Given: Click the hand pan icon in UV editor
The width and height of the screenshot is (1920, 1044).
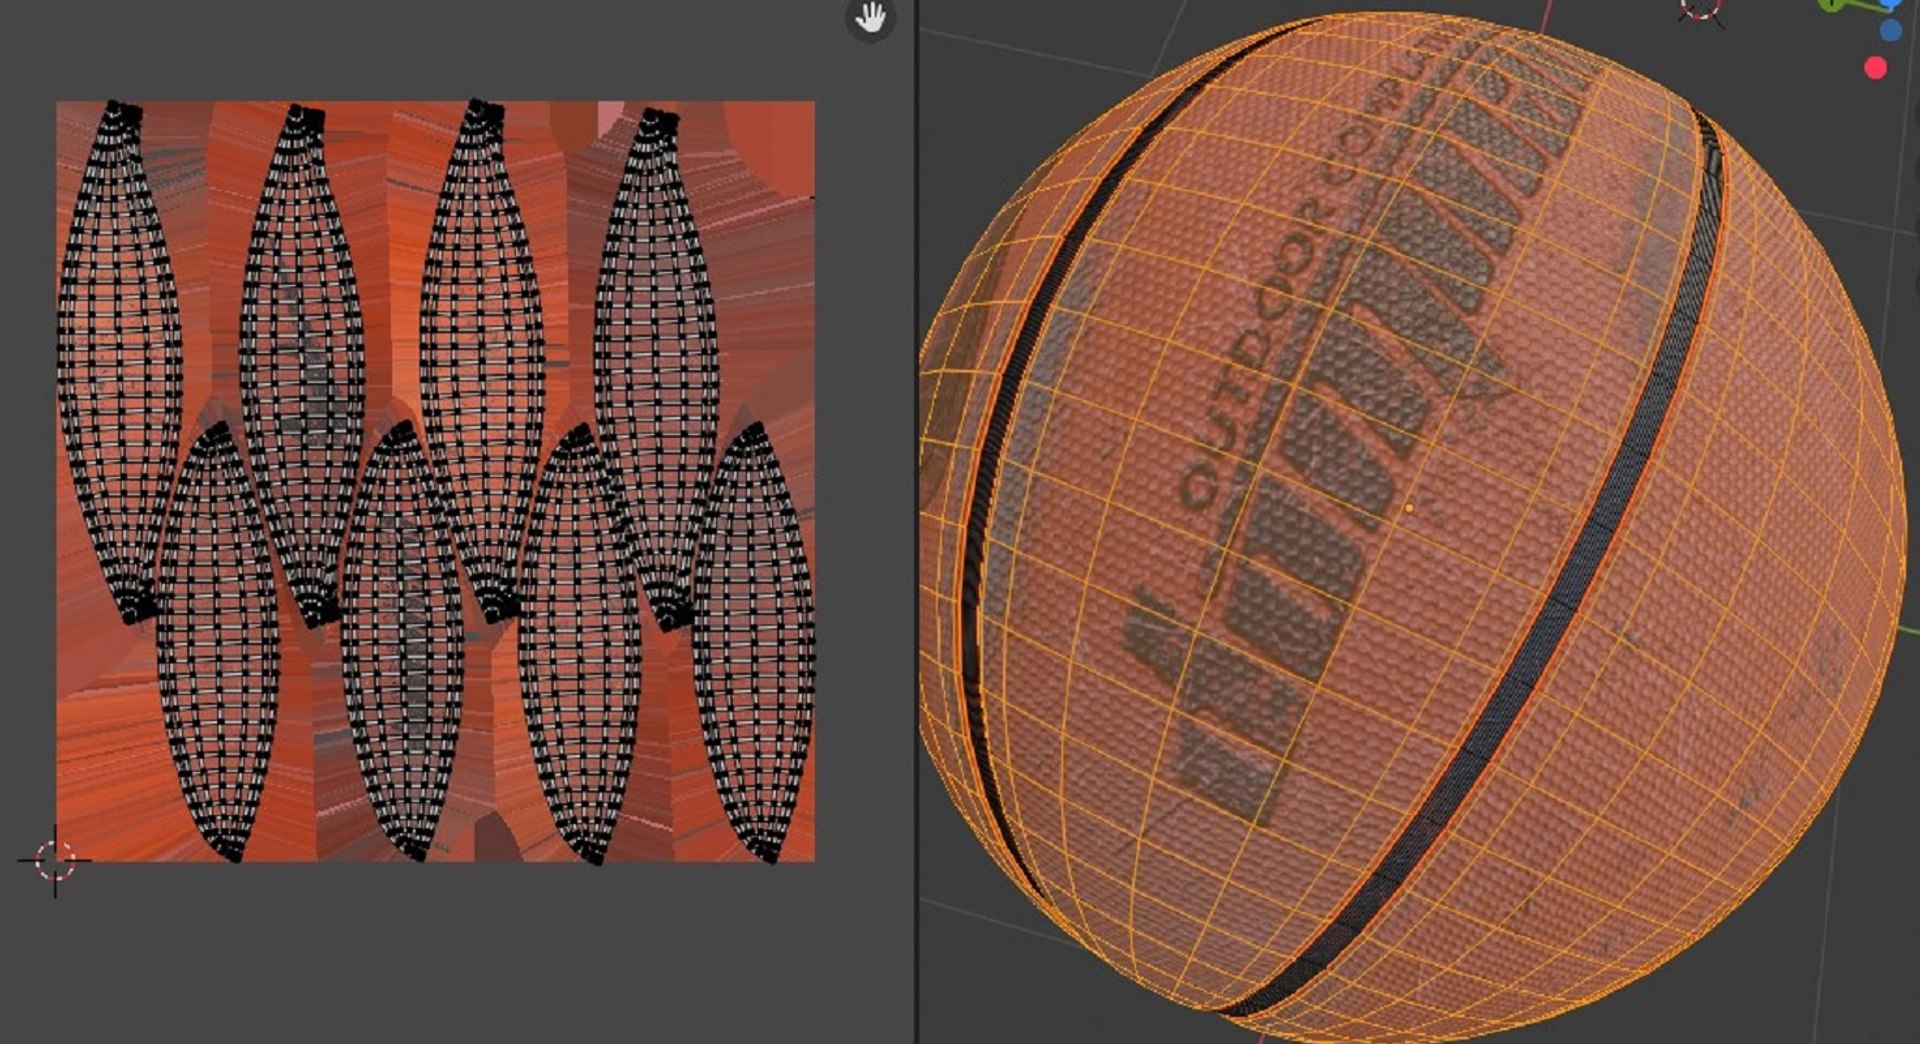Looking at the screenshot, I should pyautogui.click(x=870, y=17).
